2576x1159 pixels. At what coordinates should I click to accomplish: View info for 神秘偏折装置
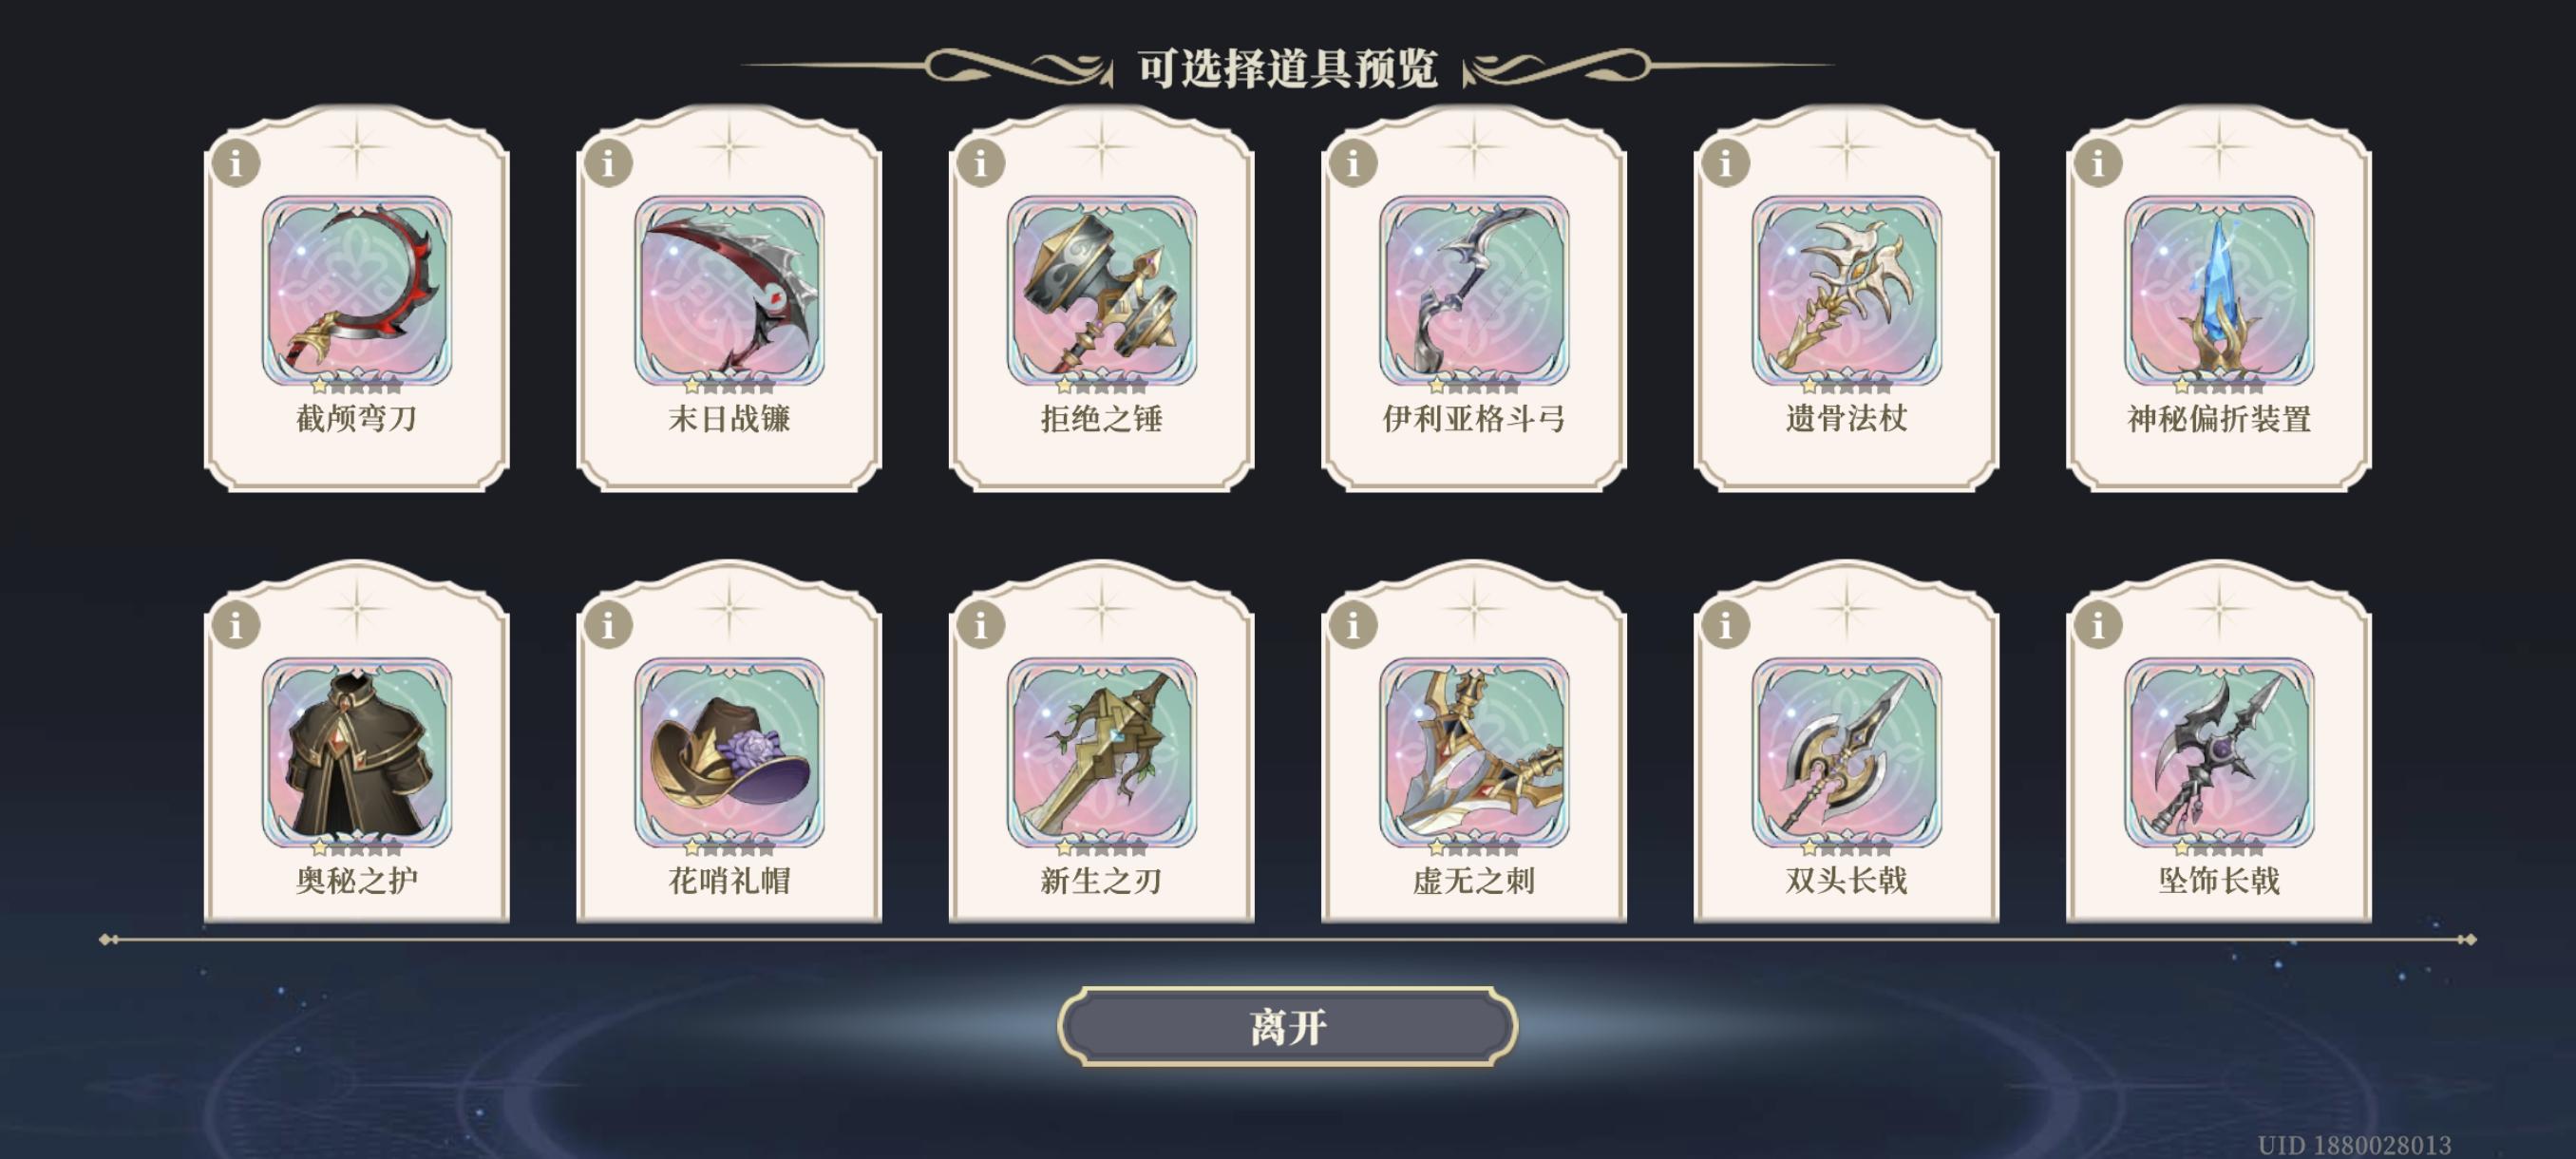coord(2098,162)
